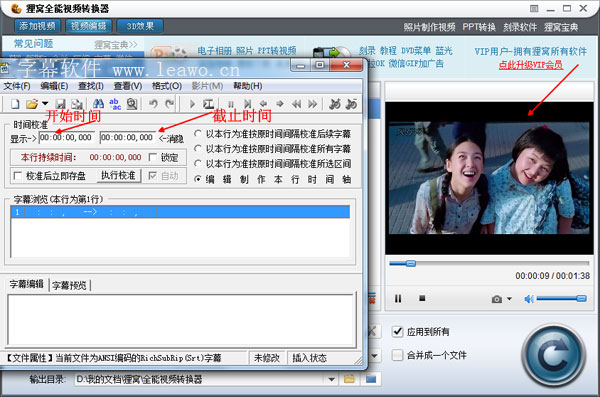Open 文件(F) menu
Image resolution: width=600 pixels, height=397 pixels.
[17, 86]
